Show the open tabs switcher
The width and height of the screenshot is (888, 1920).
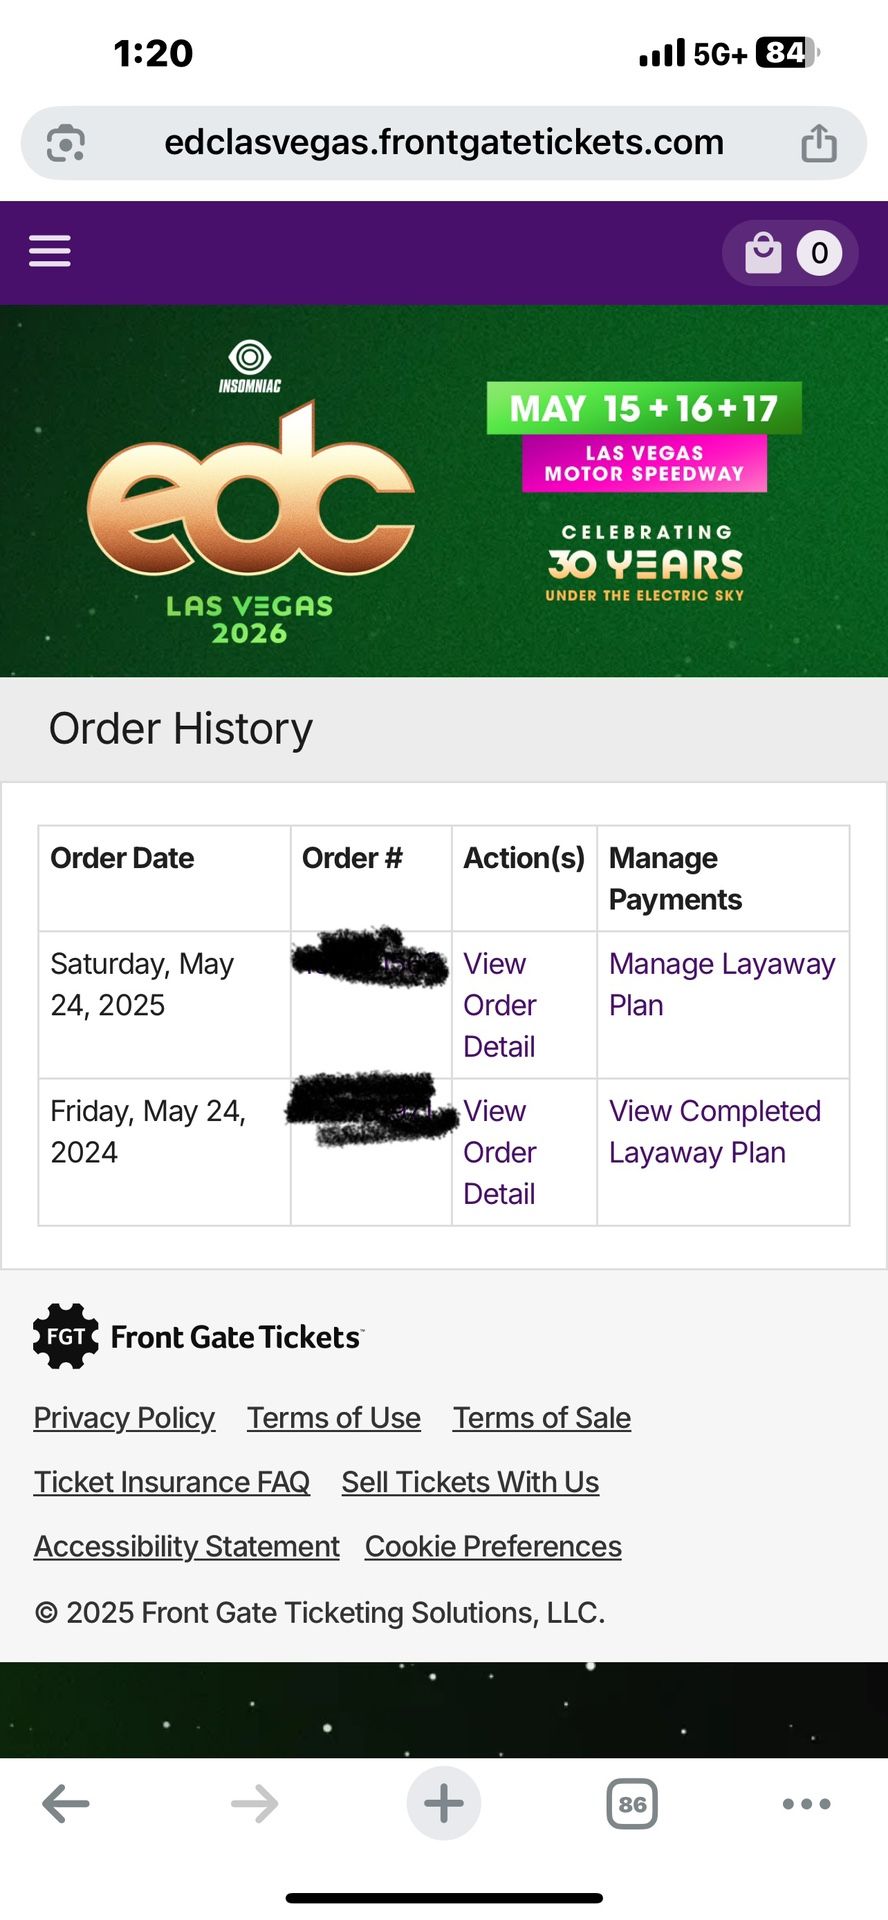[632, 1804]
